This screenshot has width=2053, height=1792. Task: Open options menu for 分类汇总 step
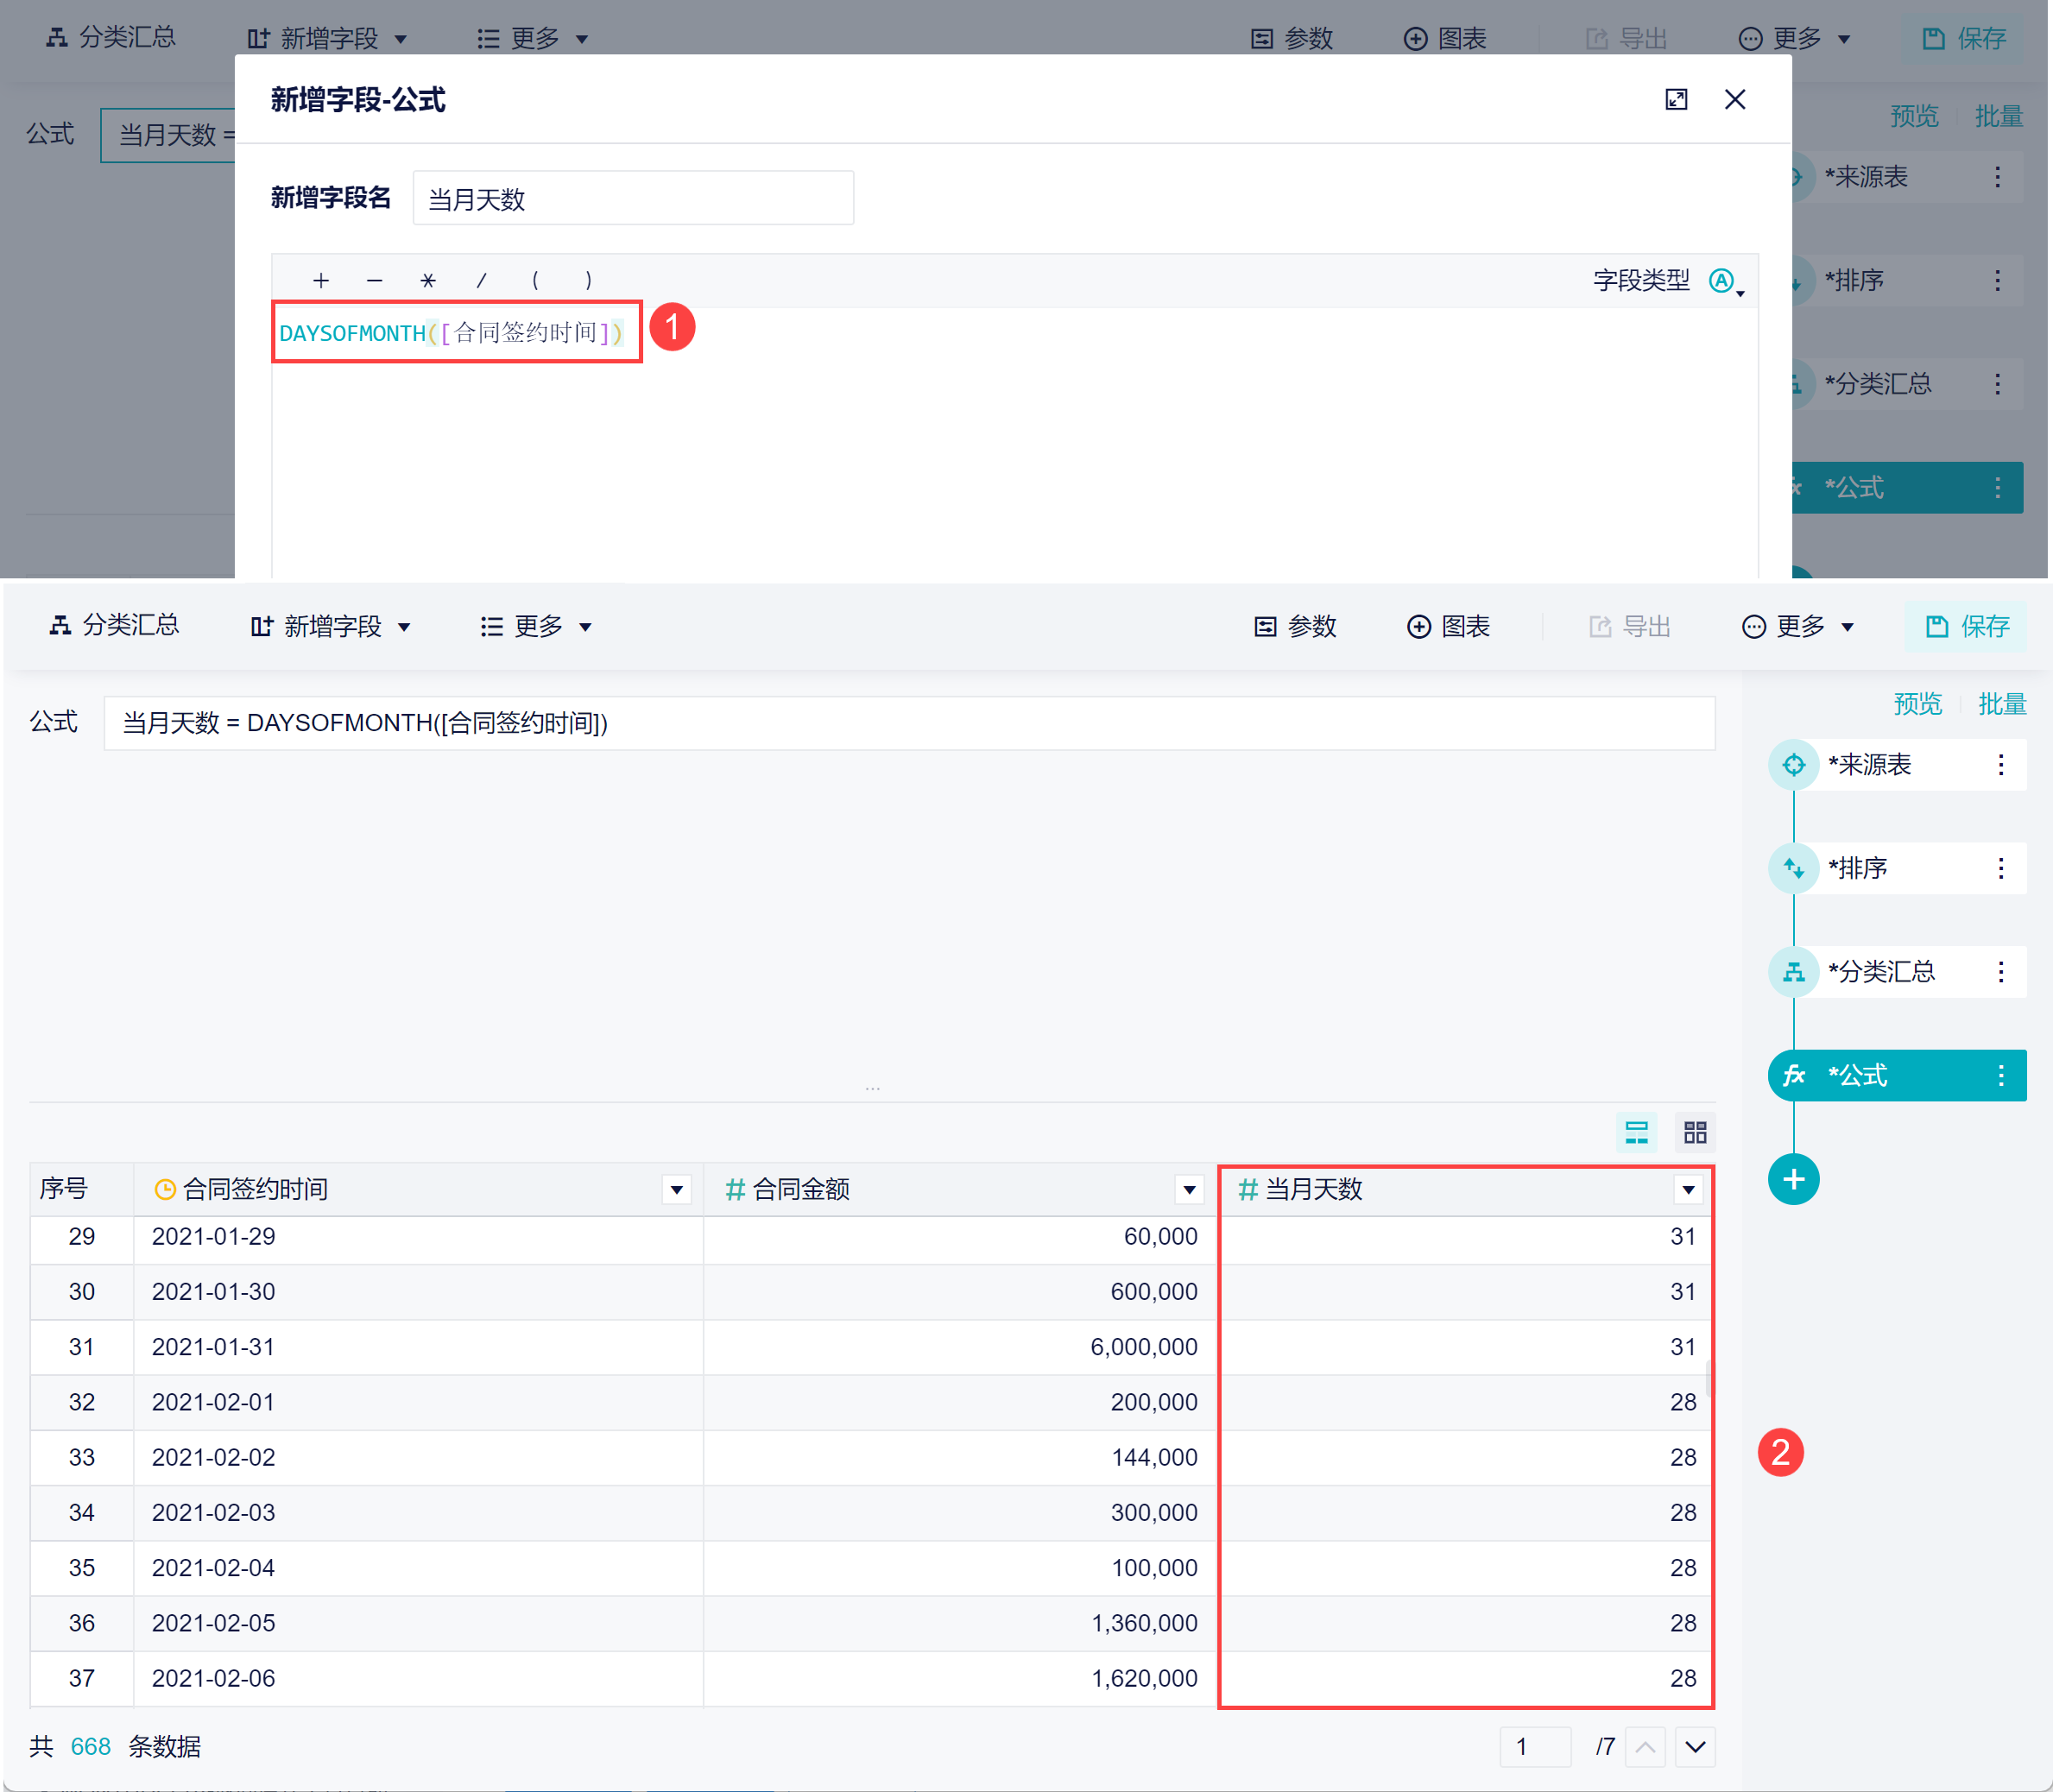click(x=2000, y=972)
